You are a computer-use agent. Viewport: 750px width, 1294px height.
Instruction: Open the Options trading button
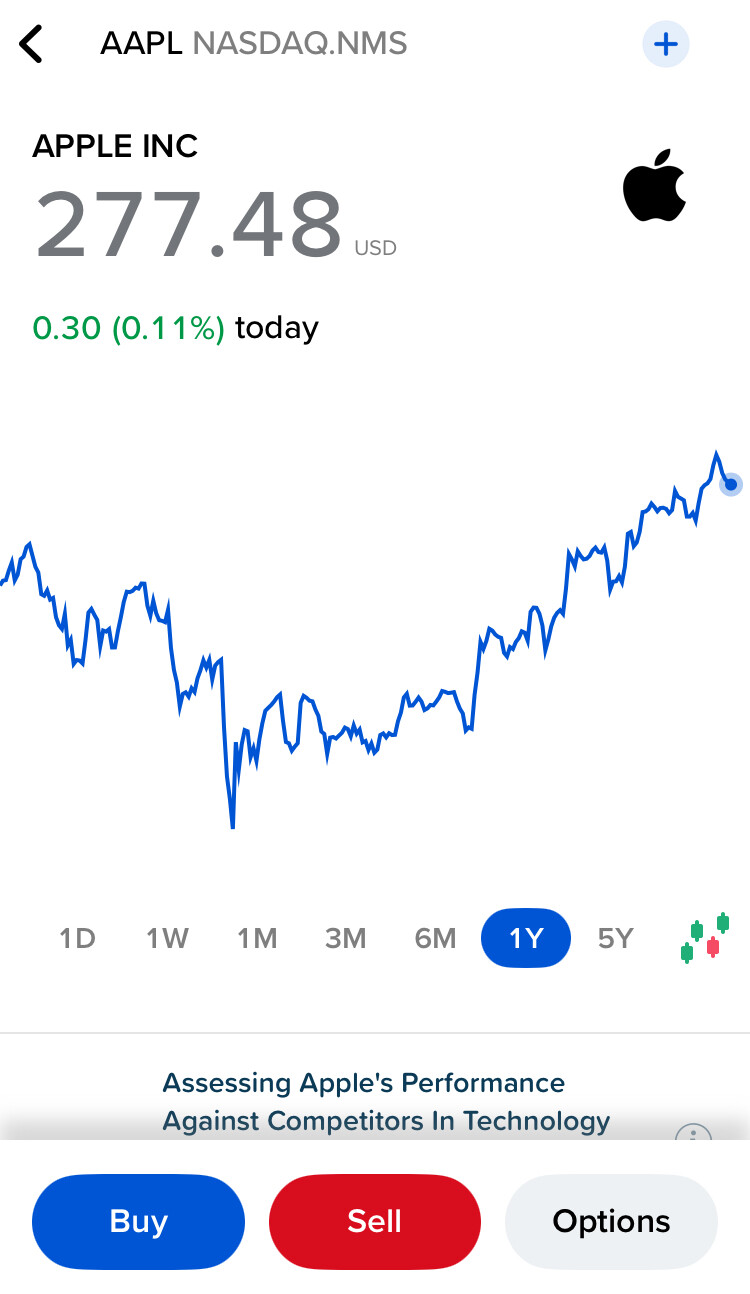point(611,1221)
